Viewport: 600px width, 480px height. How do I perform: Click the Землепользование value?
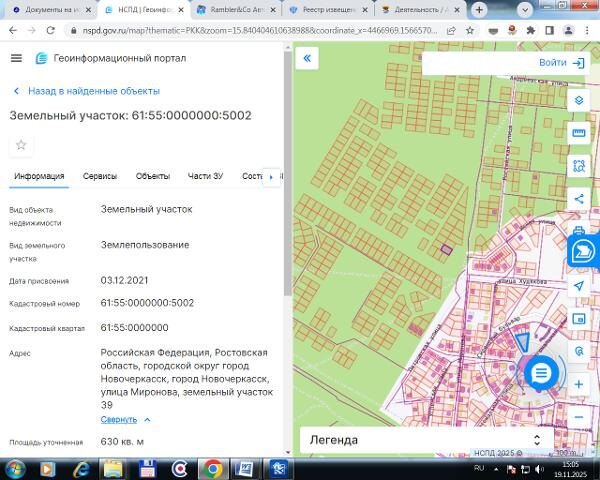[x=145, y=245]
